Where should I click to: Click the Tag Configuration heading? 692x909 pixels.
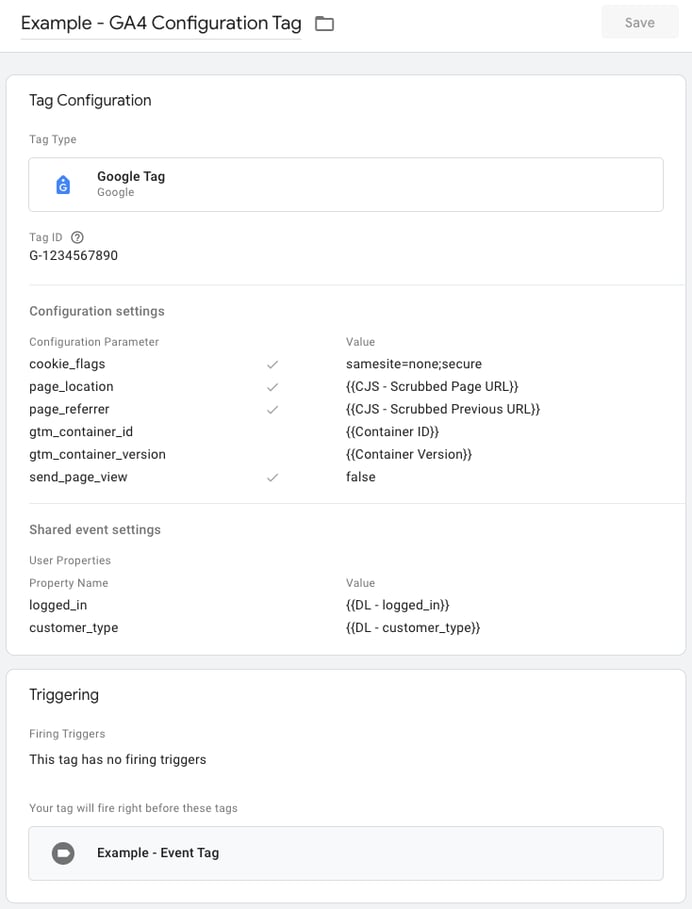(x=90, y=100)
